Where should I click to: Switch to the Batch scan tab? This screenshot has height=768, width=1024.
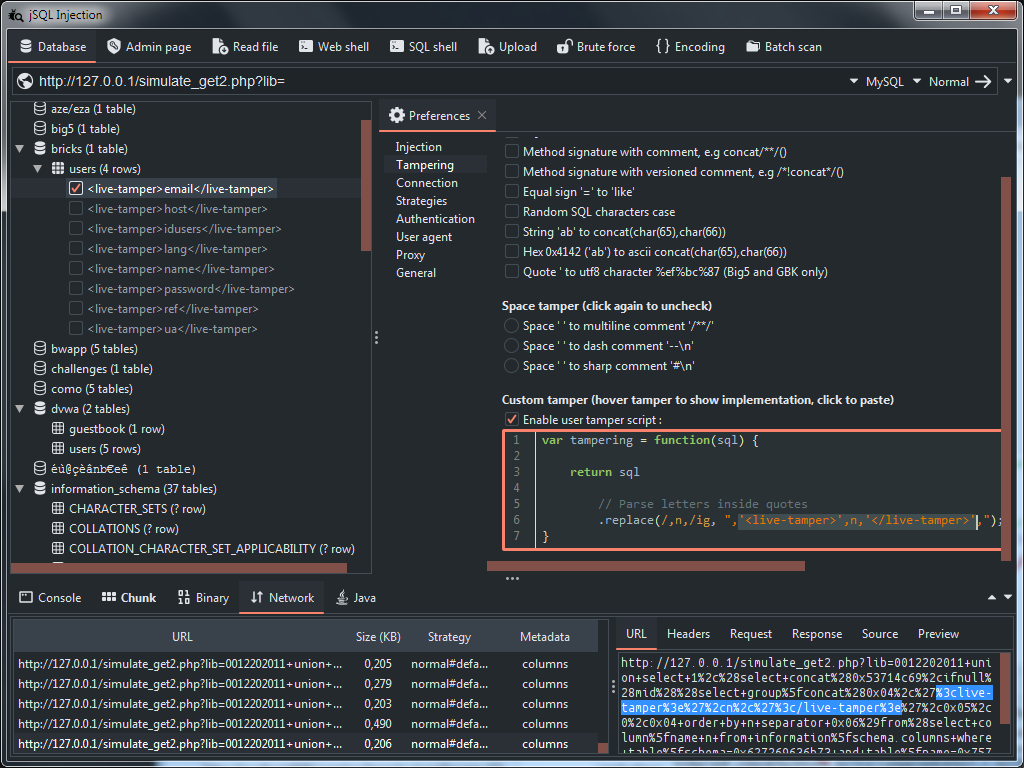coord(784,47)
